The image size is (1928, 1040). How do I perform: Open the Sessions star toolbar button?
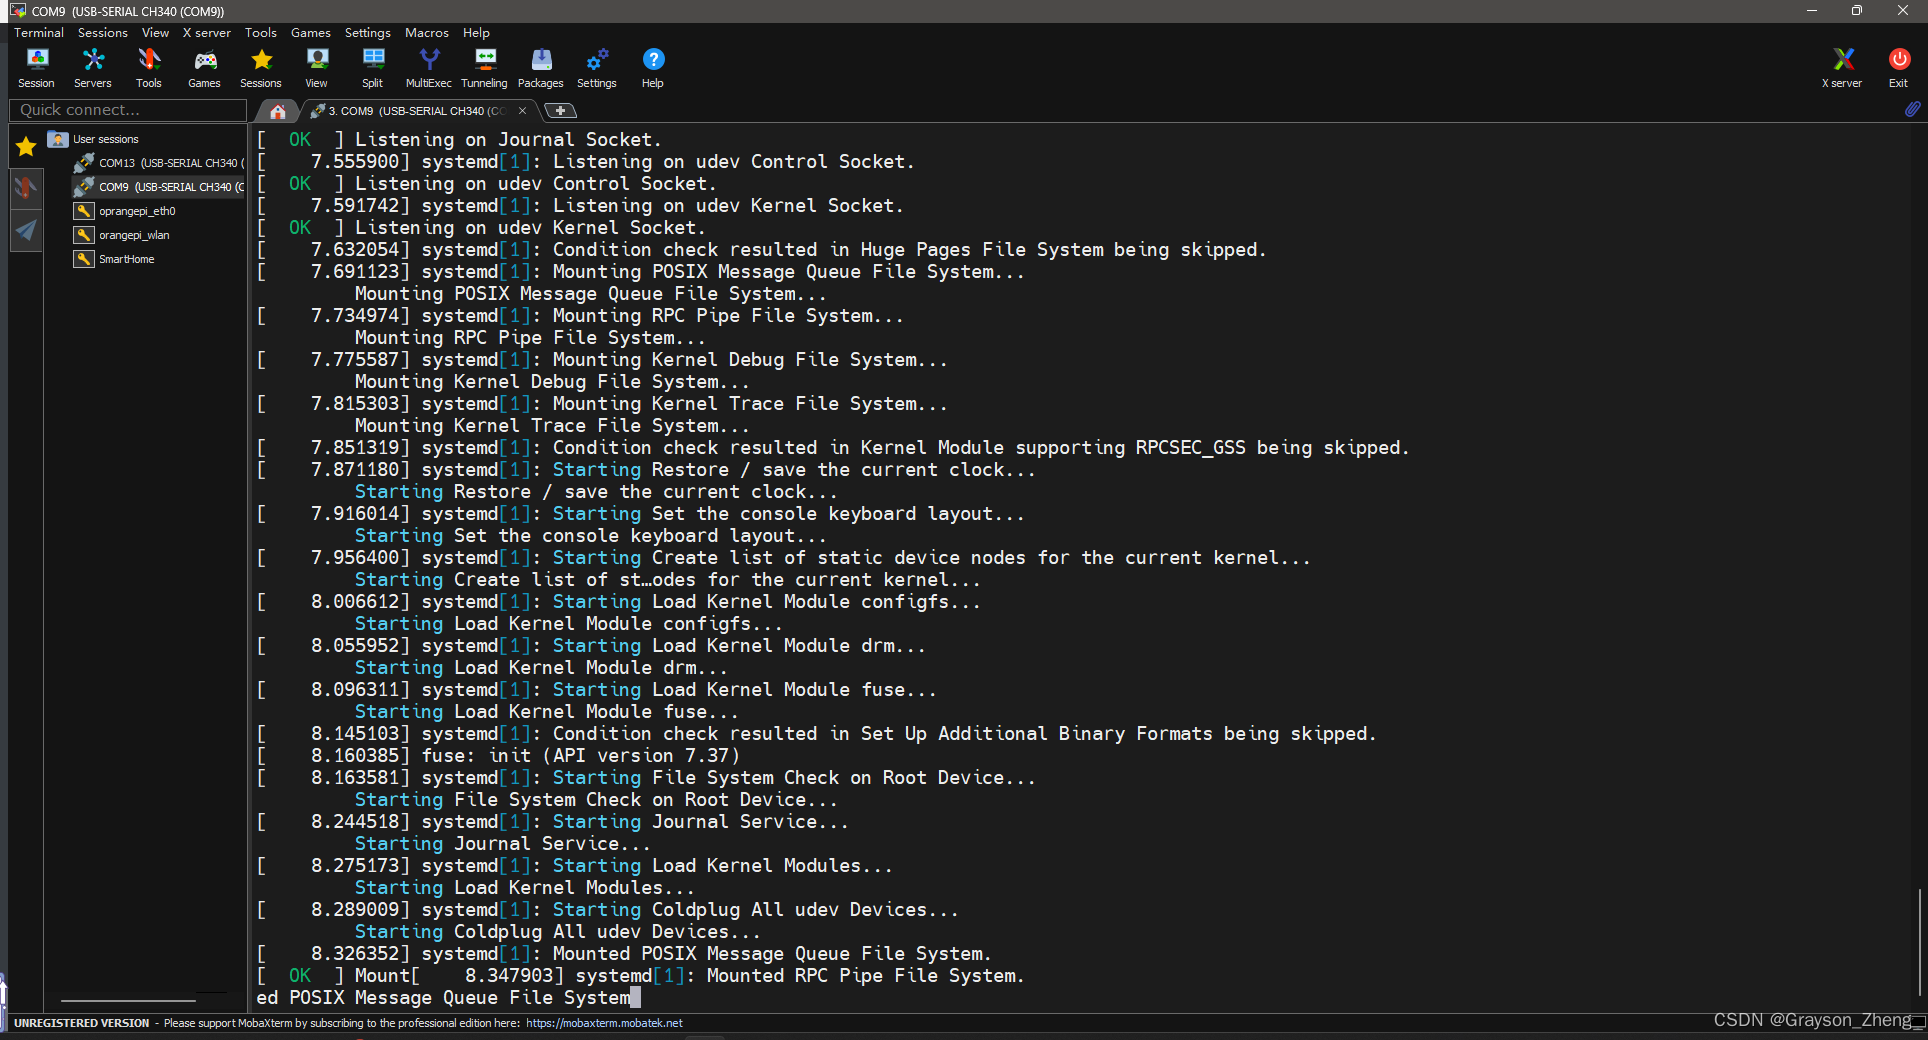tap(261, 68)
